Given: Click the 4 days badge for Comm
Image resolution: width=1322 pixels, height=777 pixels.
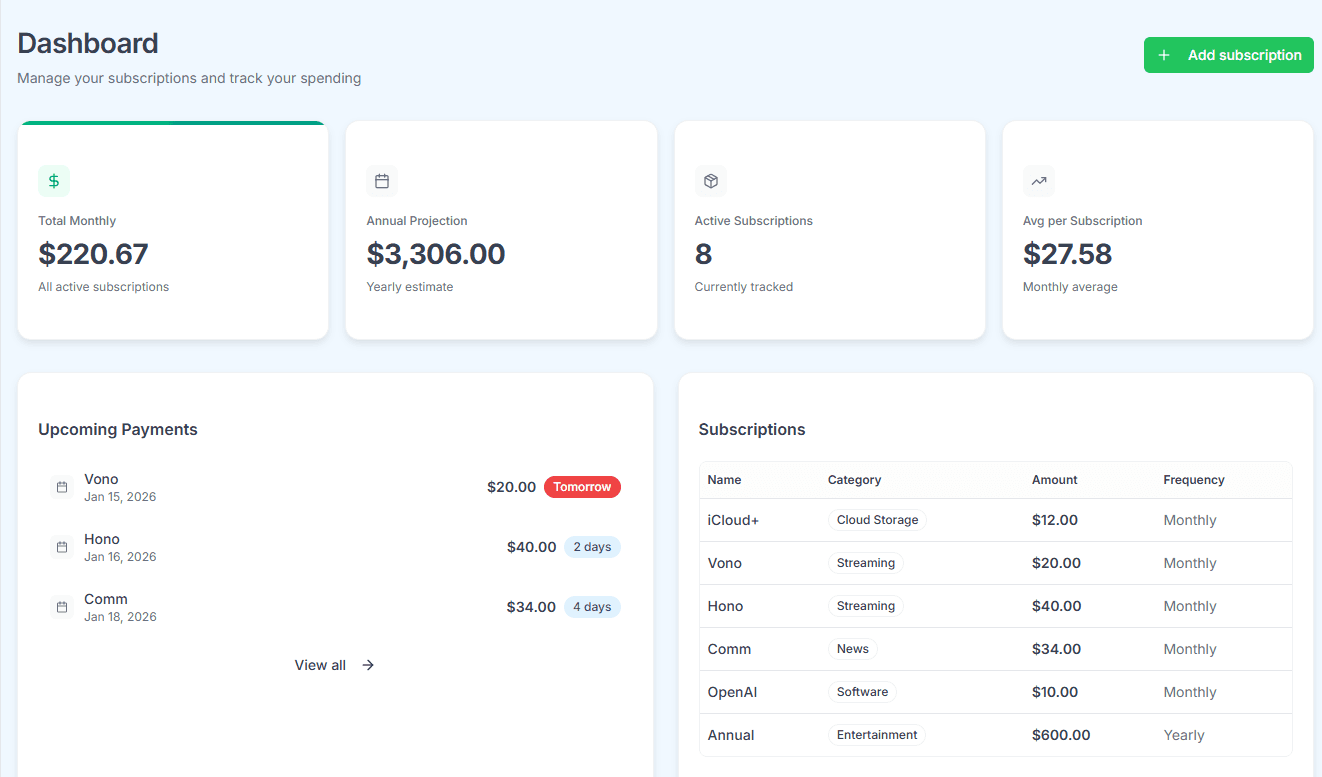Looking at the screenshot, I should 592,607.
